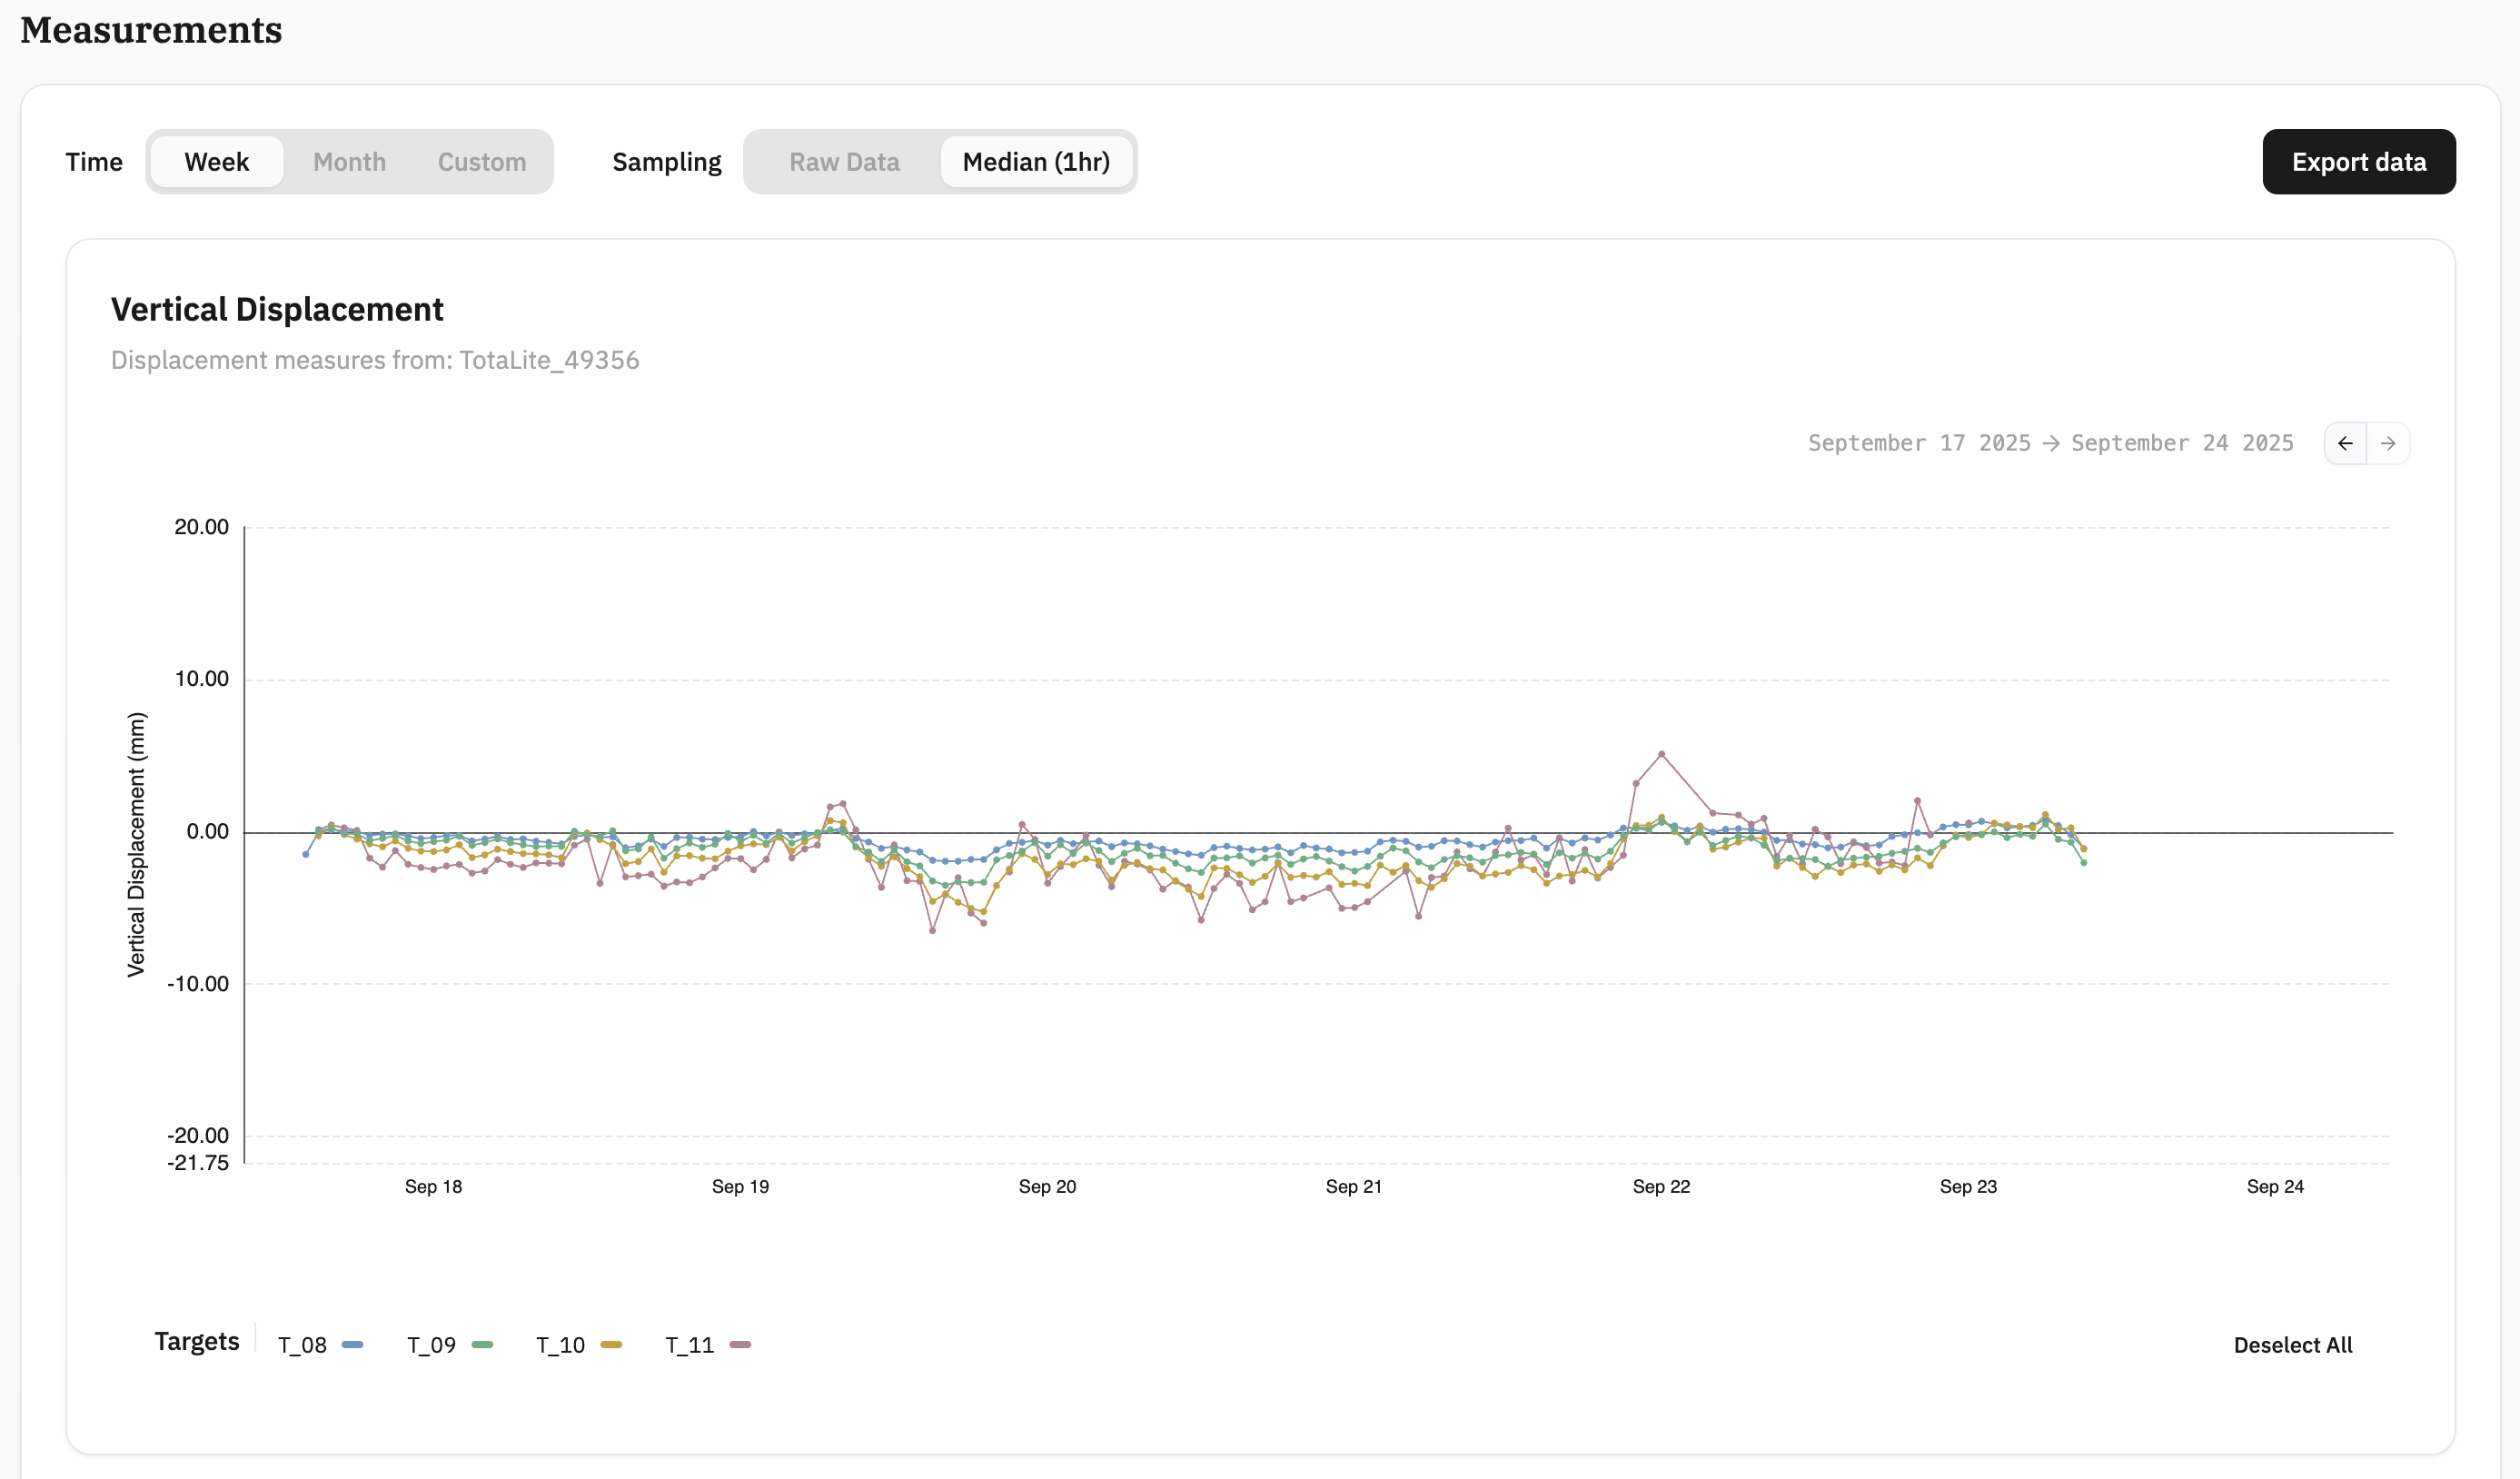This screenshot has height=1479, width=2520.
Task: Switch sampling to Raw Data
Action: (844, 162)
